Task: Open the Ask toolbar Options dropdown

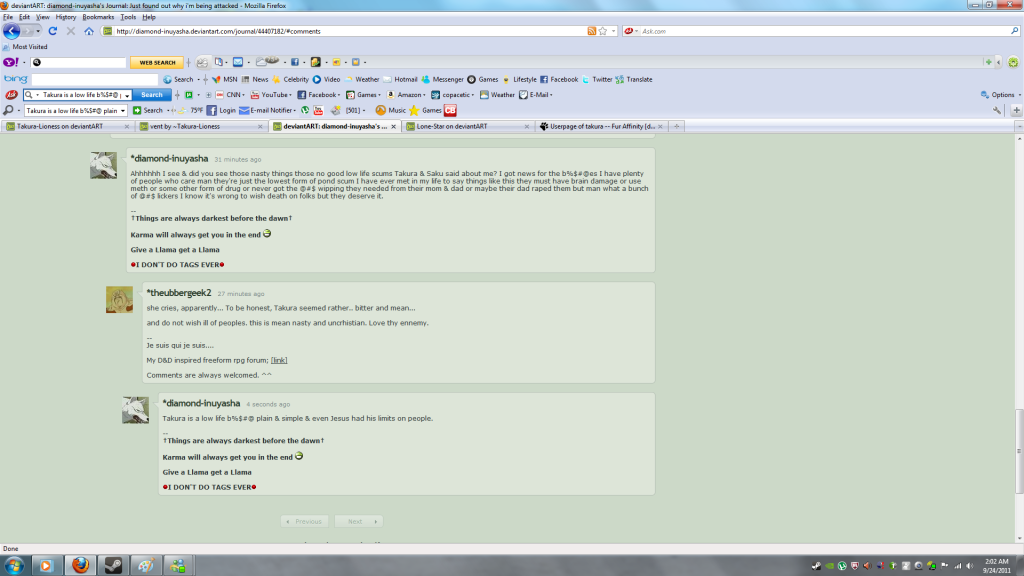Action: click(x=1002, y=95)
